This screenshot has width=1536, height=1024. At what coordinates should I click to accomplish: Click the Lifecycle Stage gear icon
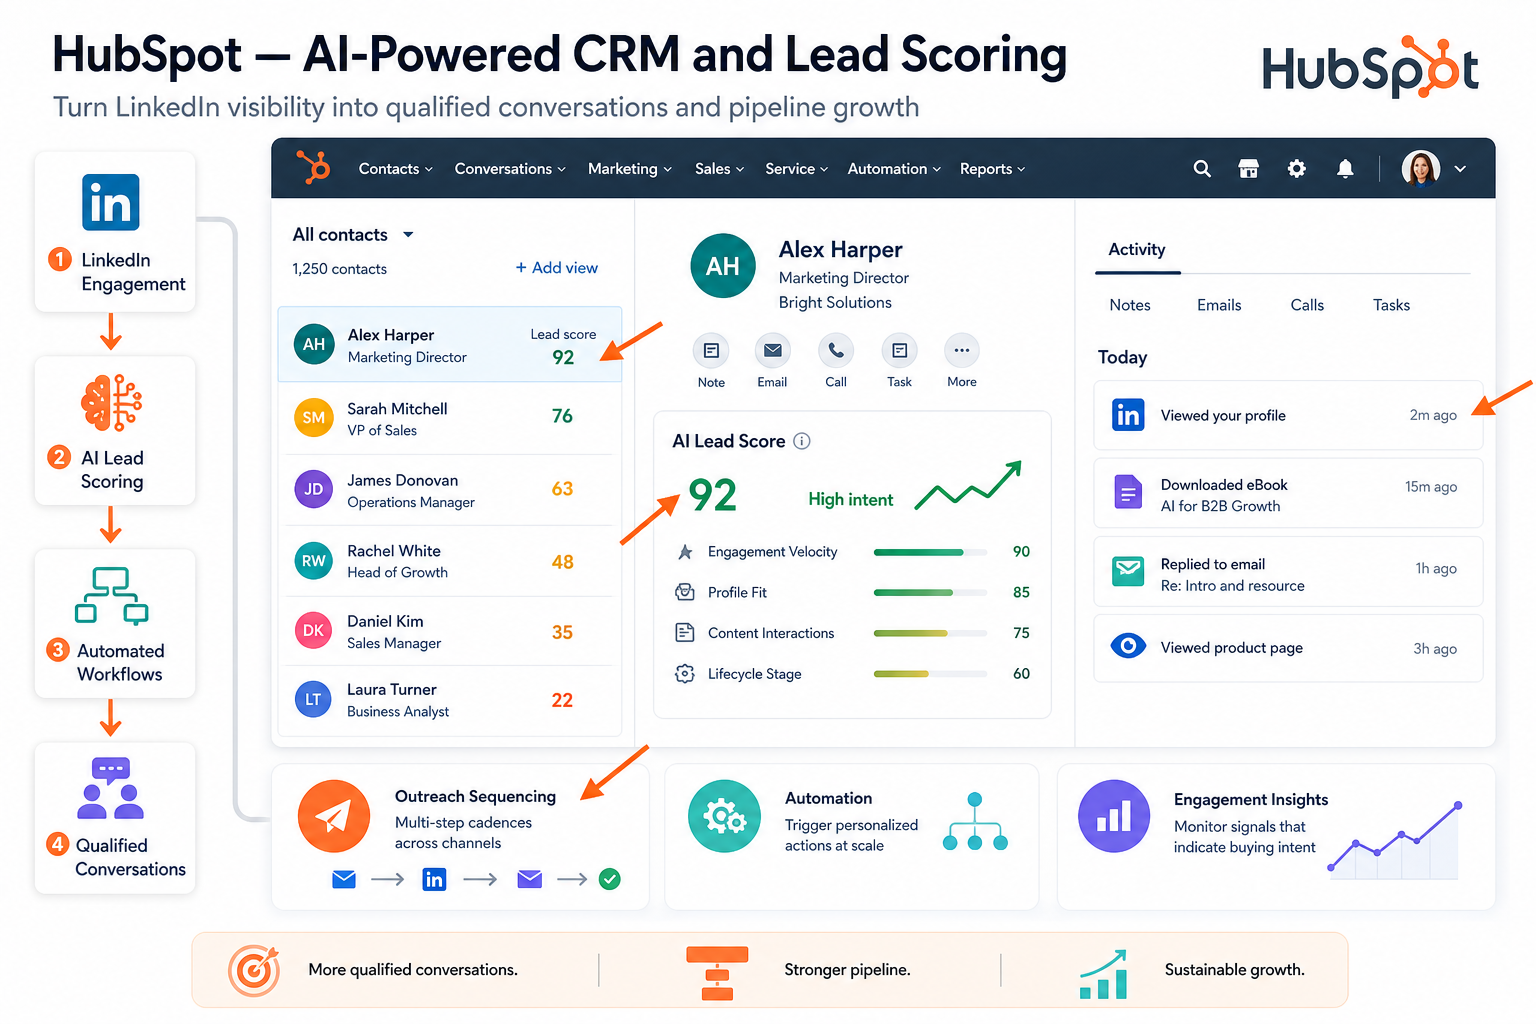[685, 673]
